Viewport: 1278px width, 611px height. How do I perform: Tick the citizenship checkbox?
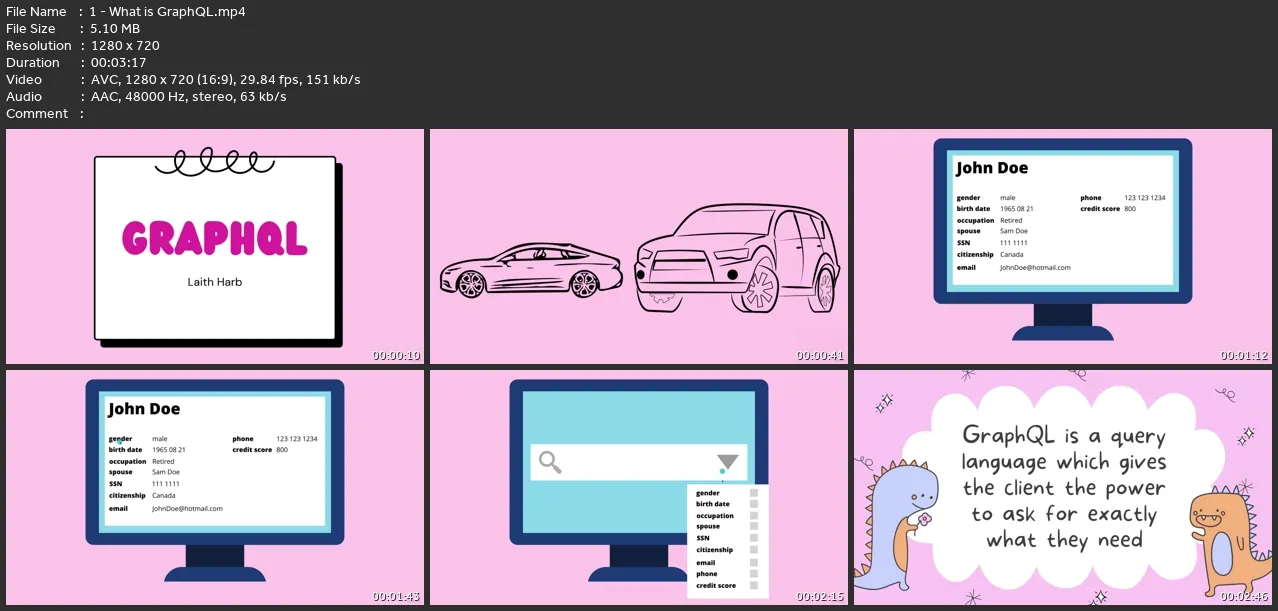(x=754, y=550)
